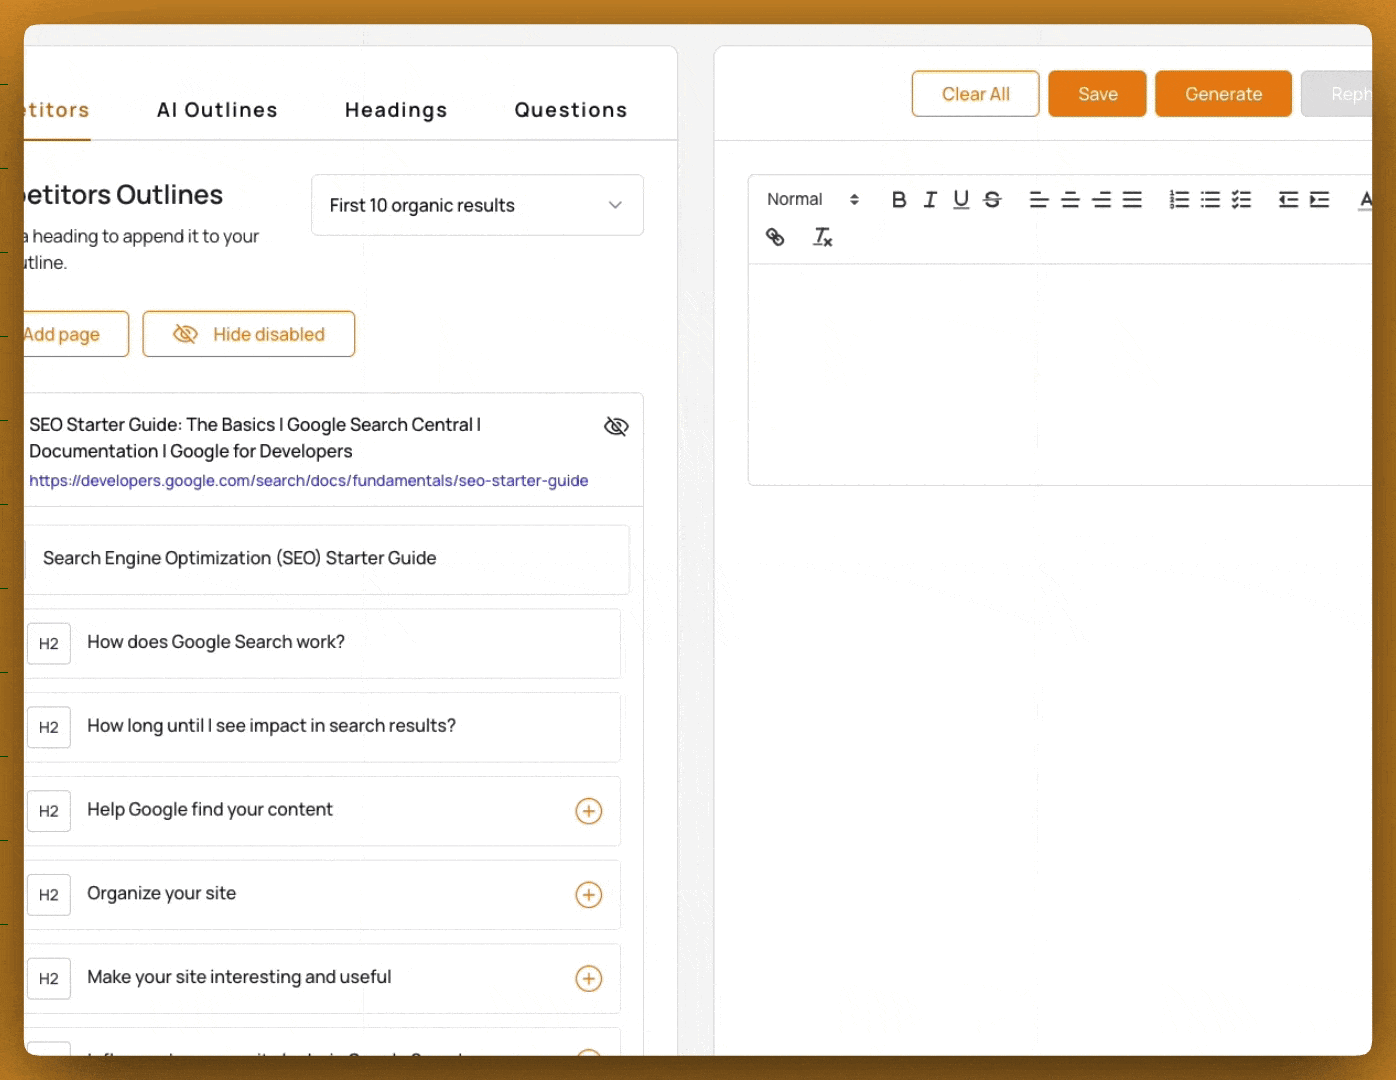
Task: Increase indent in editor
Action: click(x=1319, y=199)
